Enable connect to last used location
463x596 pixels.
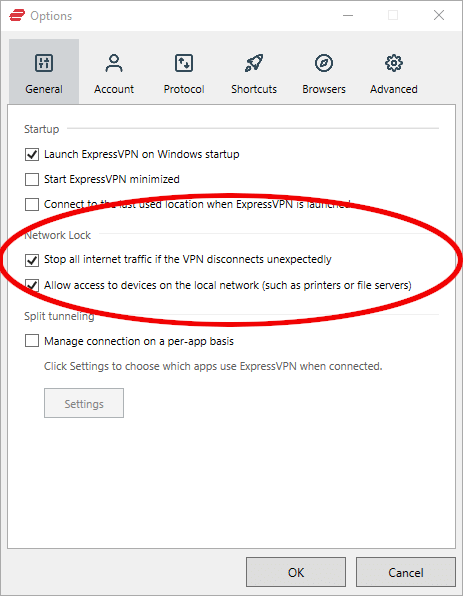point(32,204)
